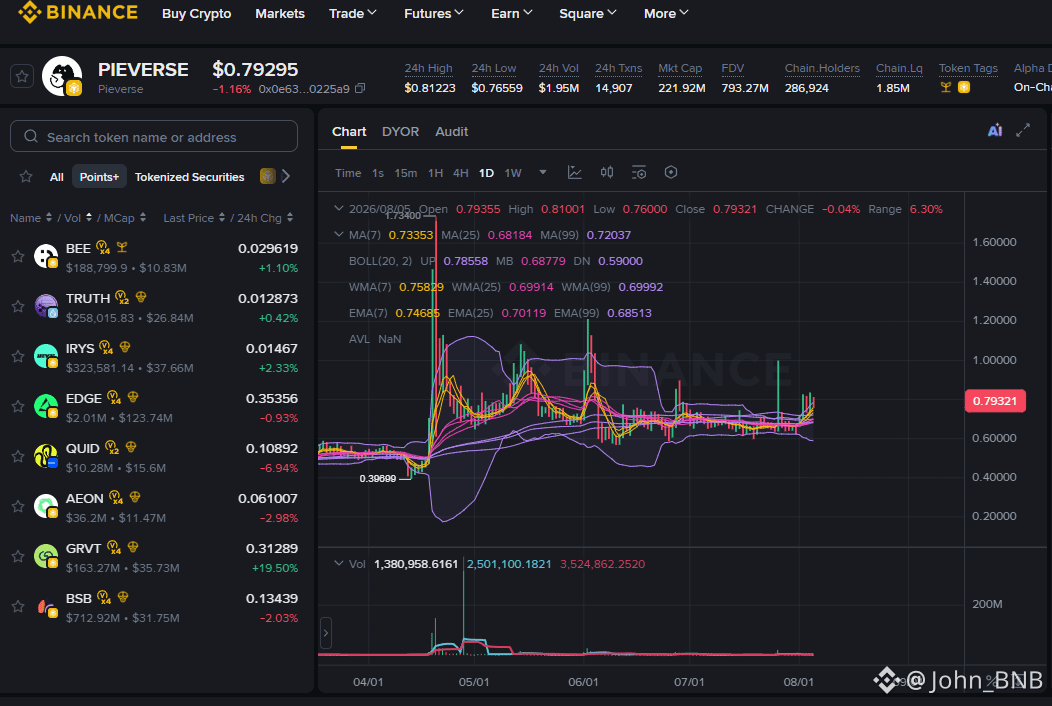This screenshot has height=706, width=1052.
Task: Click the search magnifier icon
Action: tap(31, 137)
